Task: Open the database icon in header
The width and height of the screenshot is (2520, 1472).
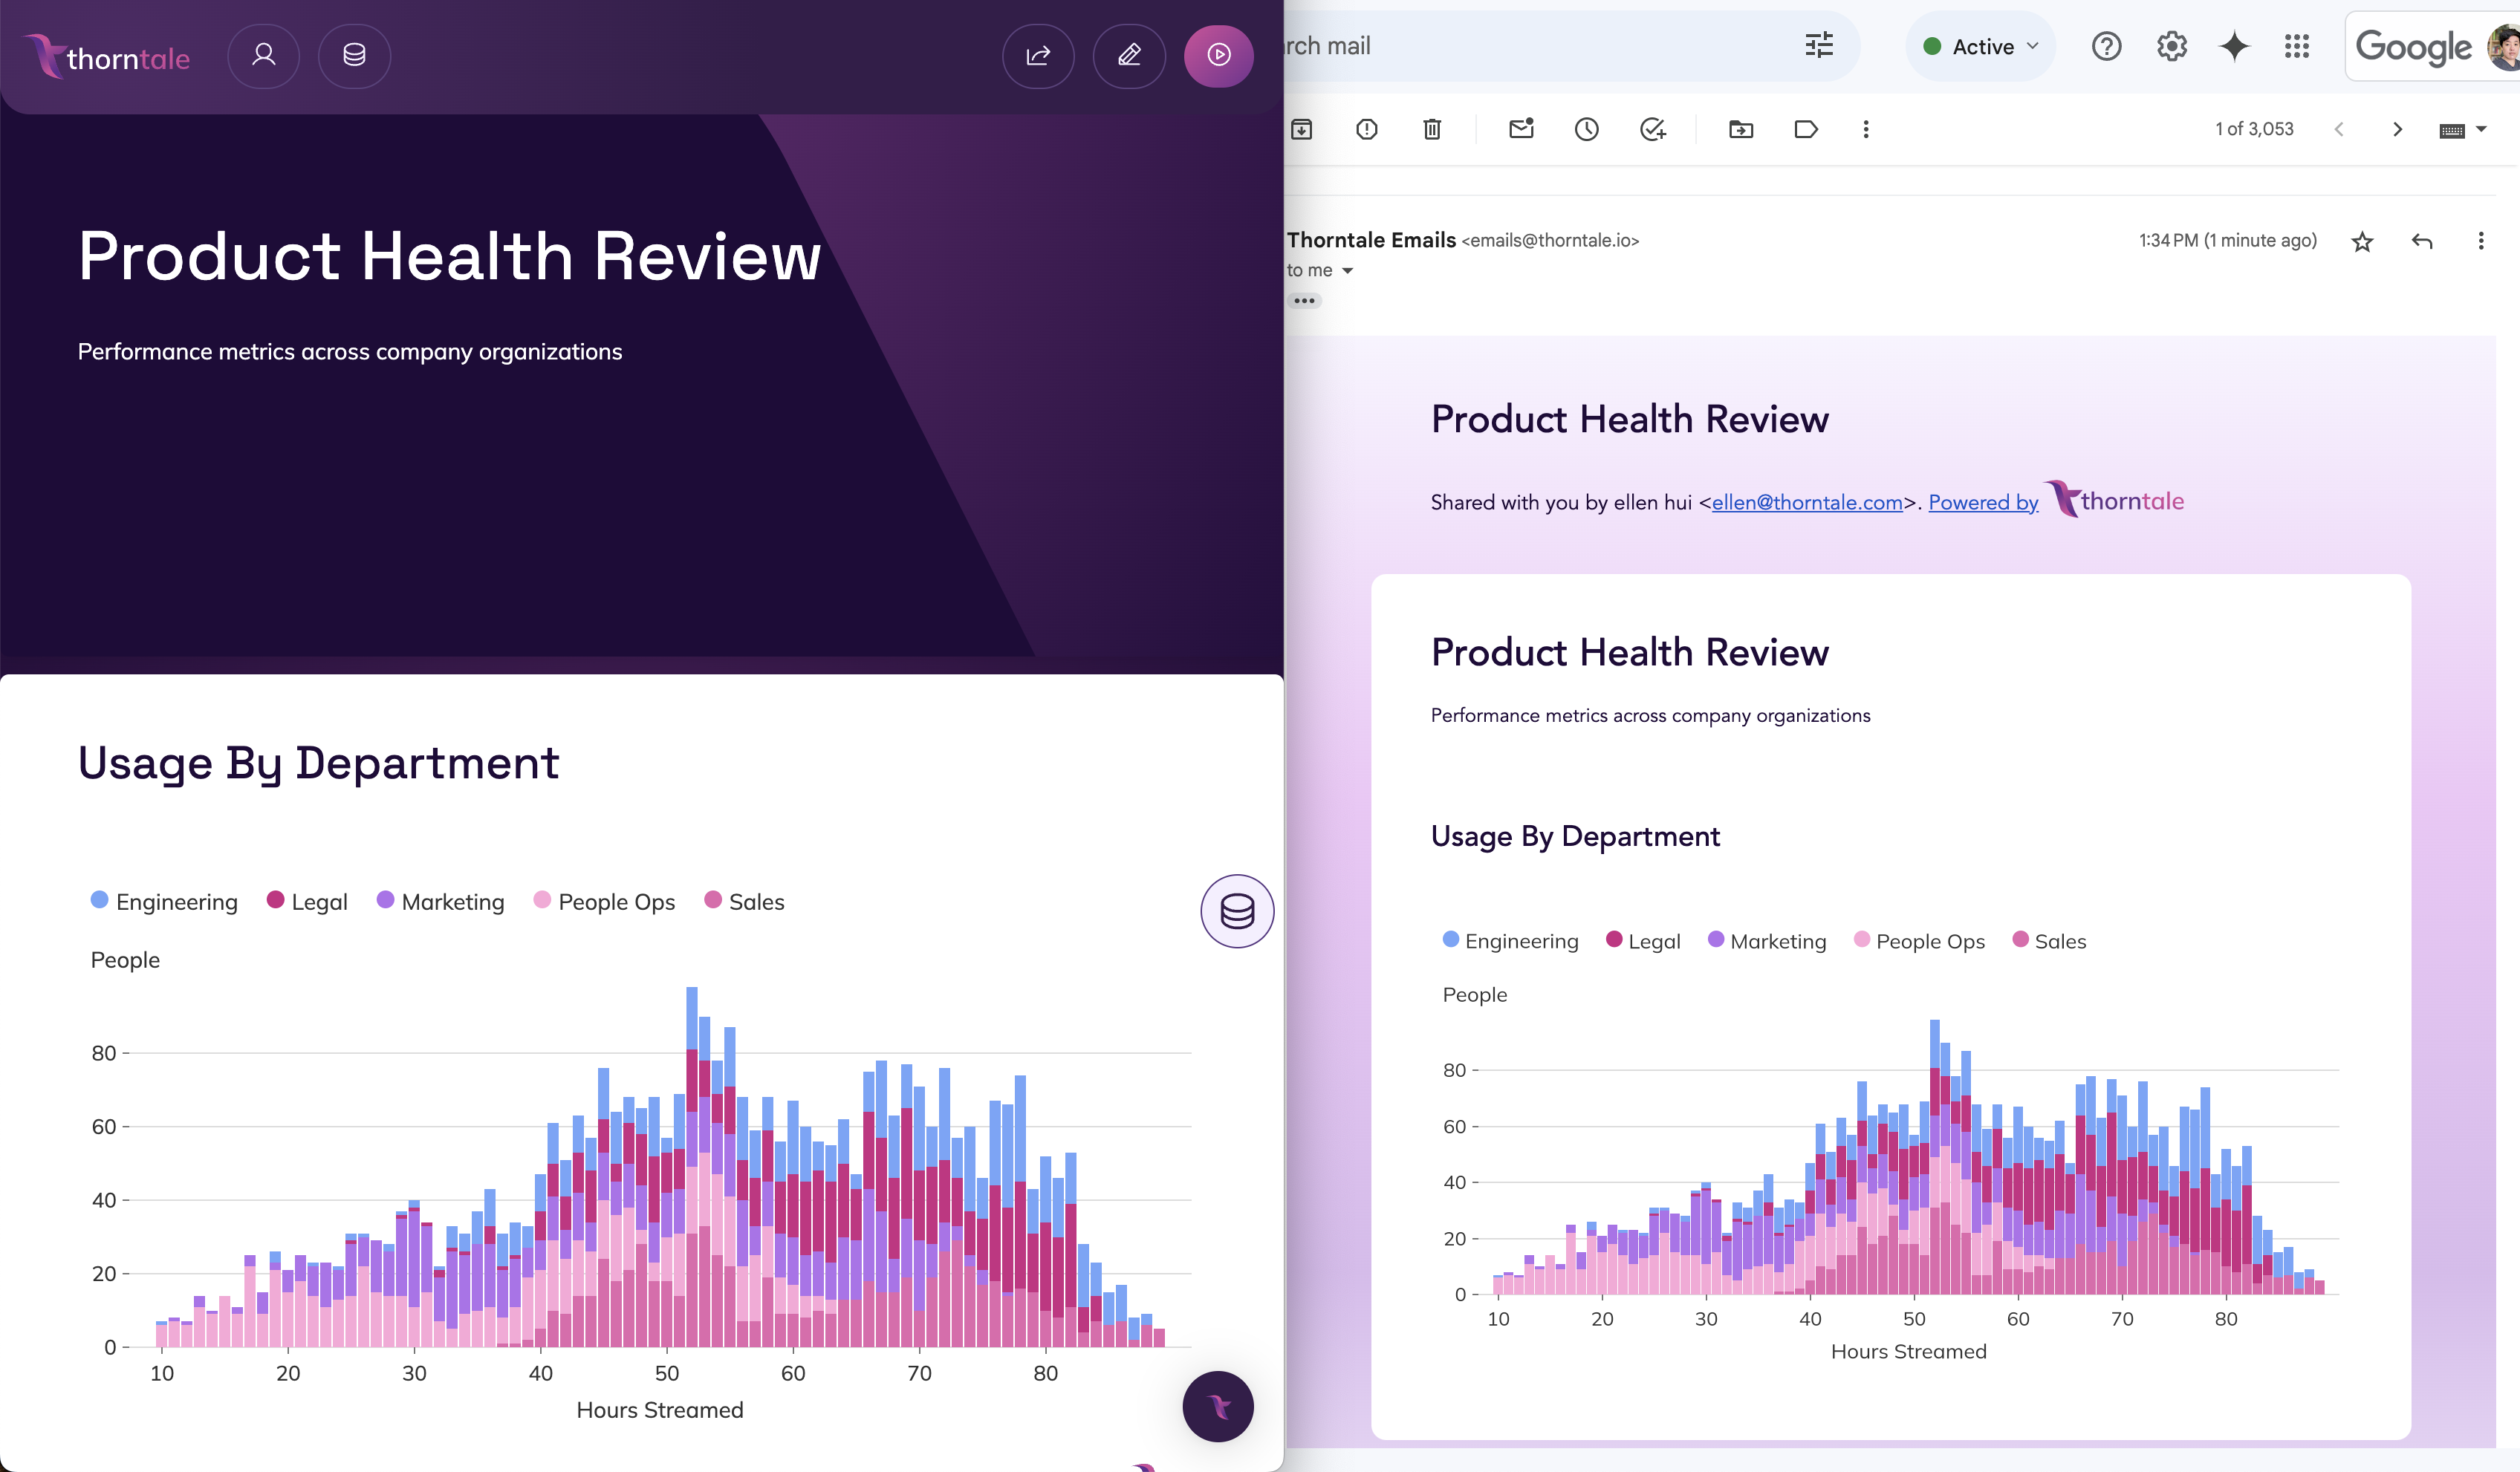Action: tap(354, 55)
